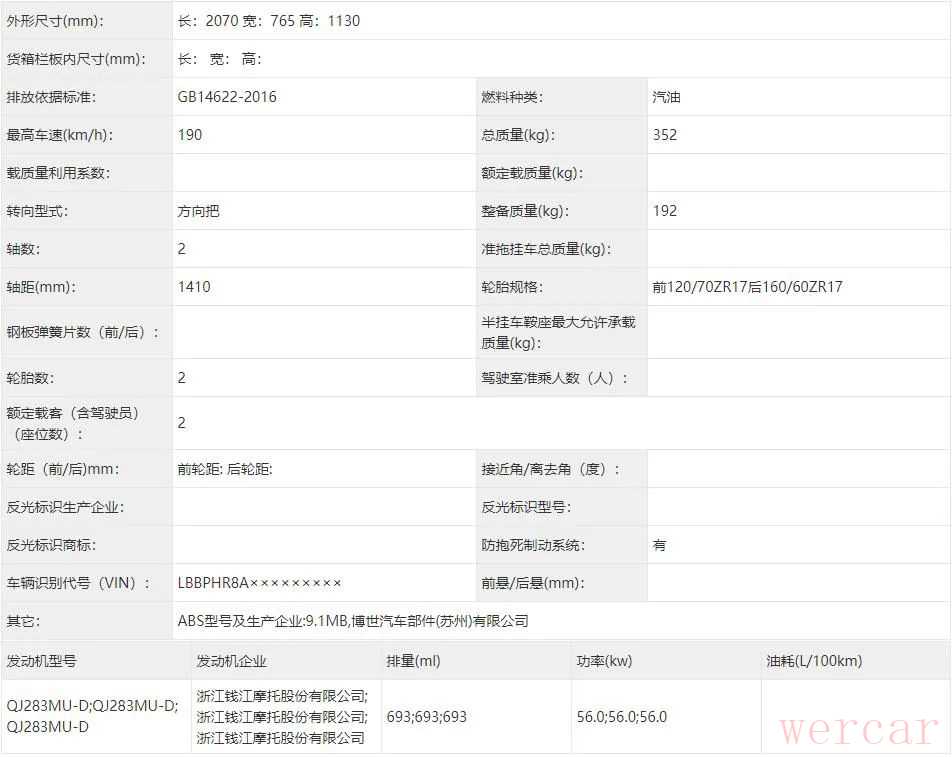
Task: Click the total mass value 352
Action: [665, 135]
